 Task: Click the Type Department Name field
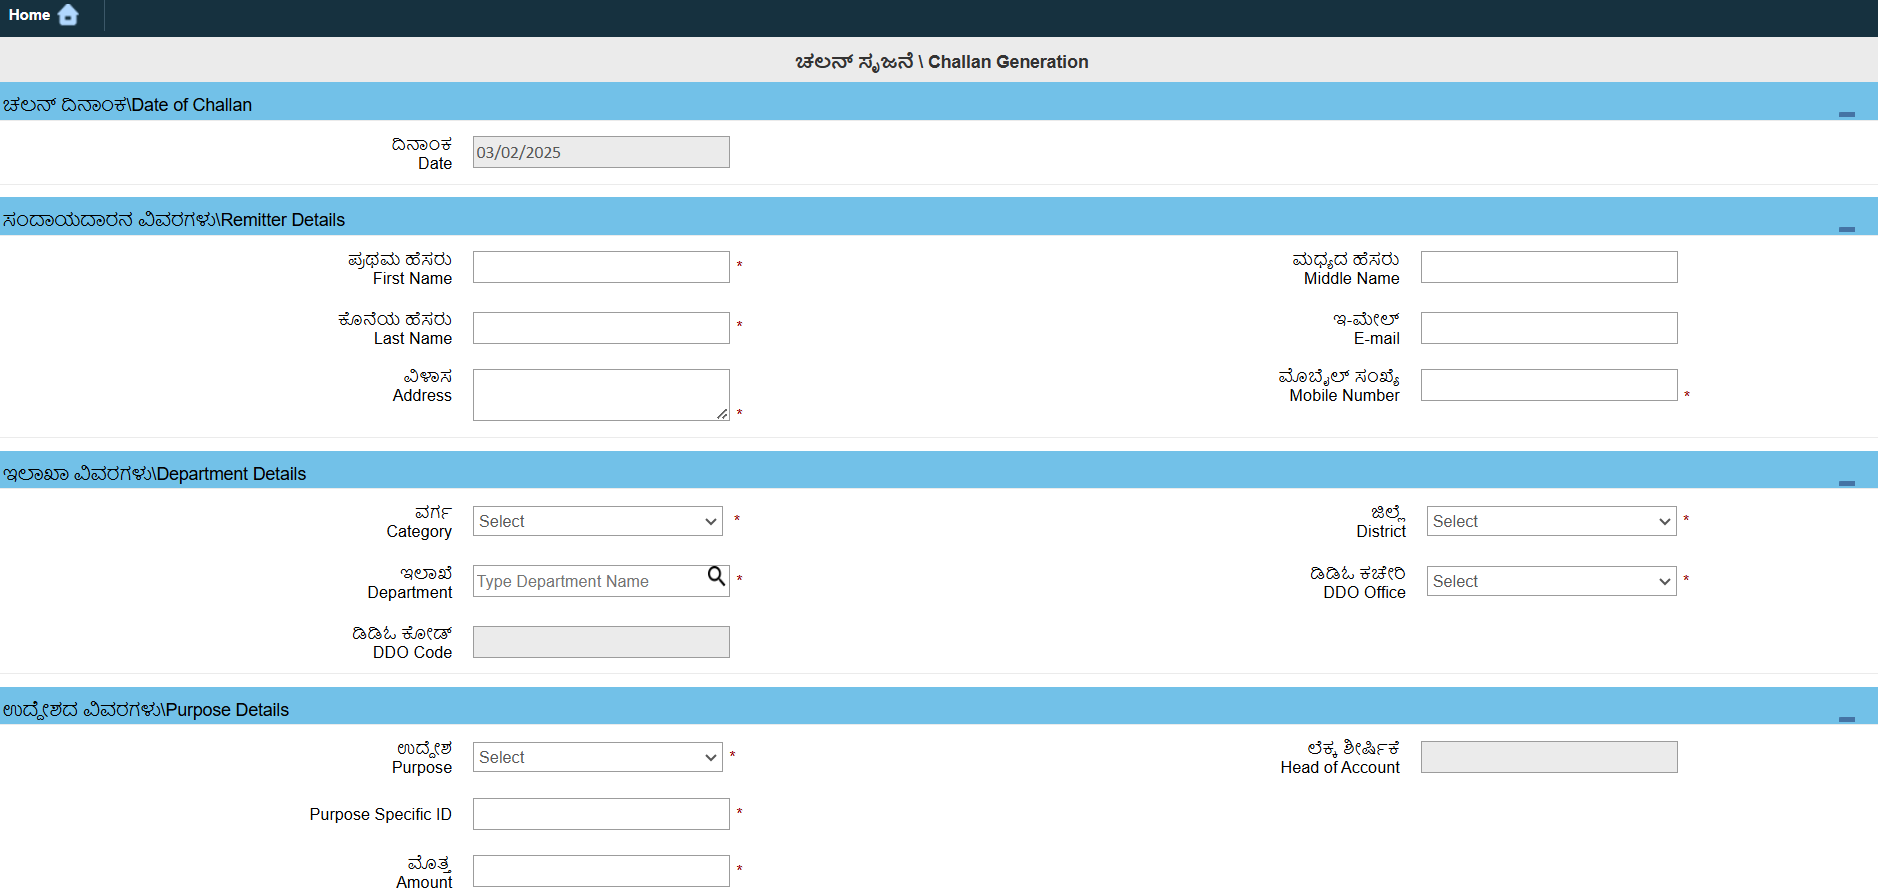[x=588, y=581]
